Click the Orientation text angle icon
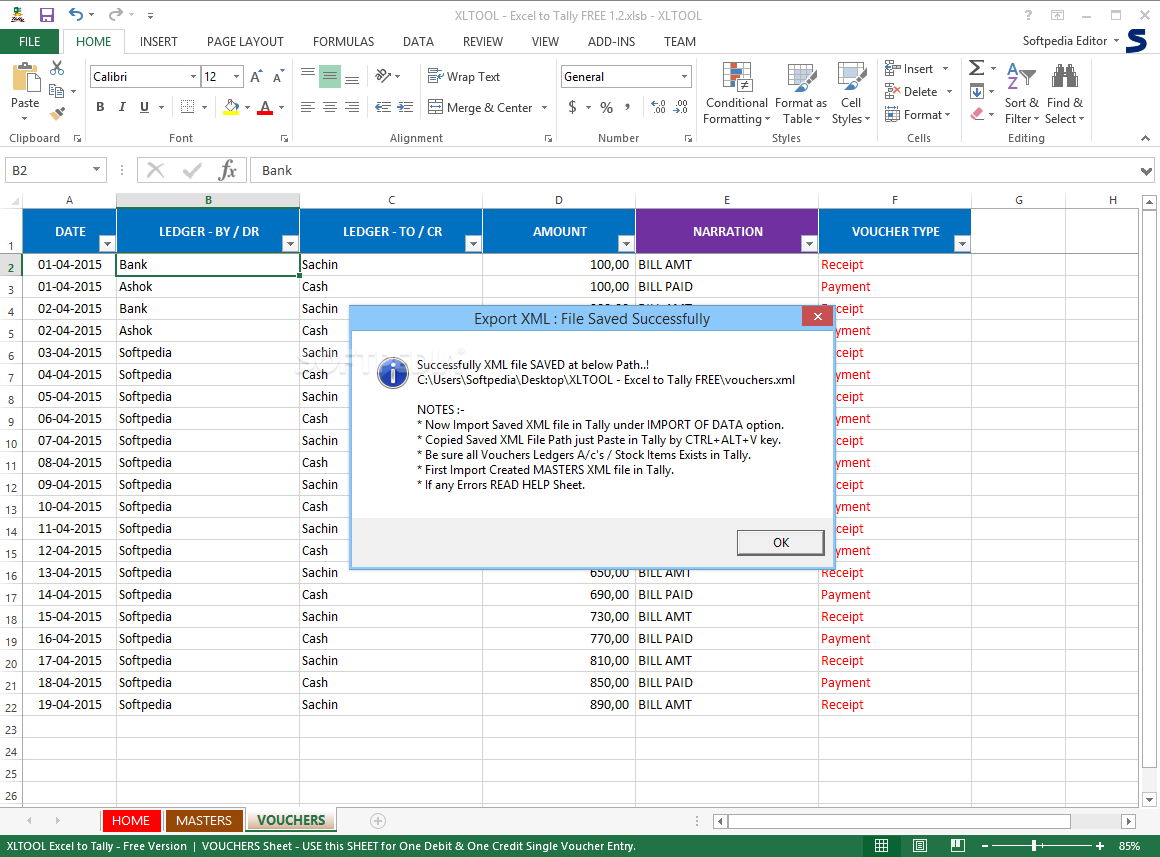Screen dimensions: 1160x857 (x=382, y=75)
